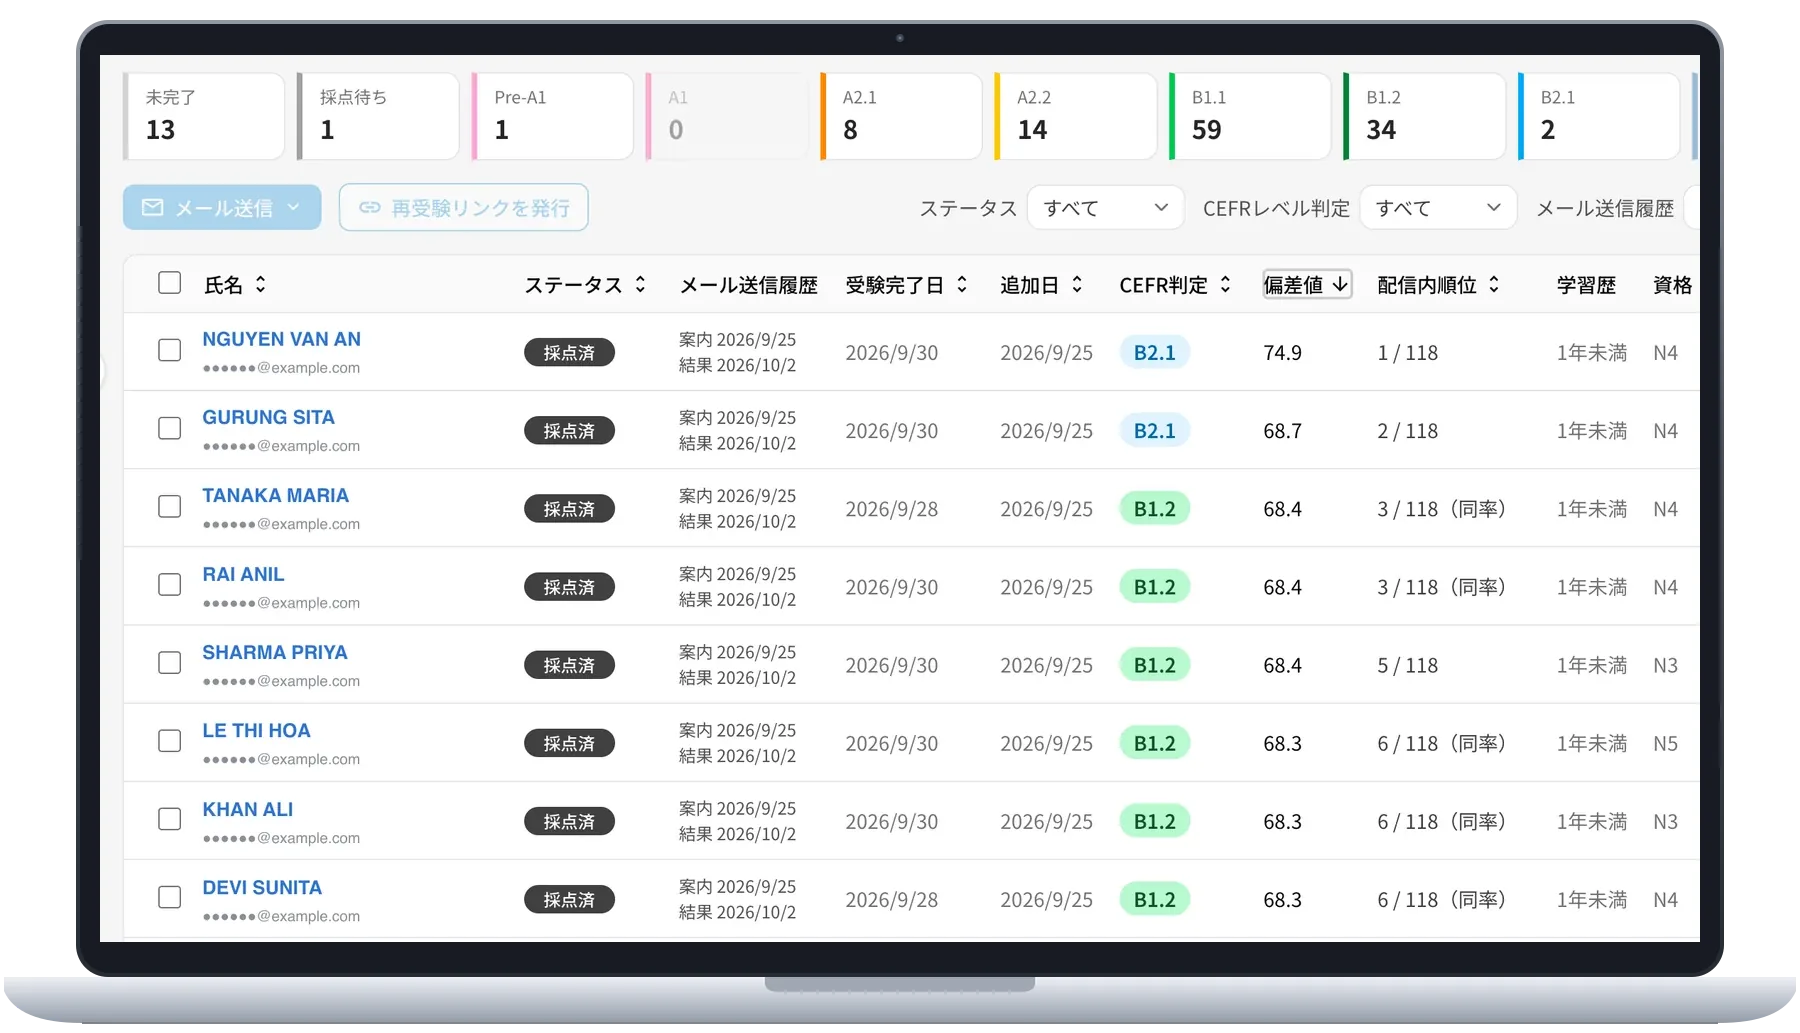Tick the LE THI HOA checkbox
The image size is (1800, 1033).
[x=170, y=741]
